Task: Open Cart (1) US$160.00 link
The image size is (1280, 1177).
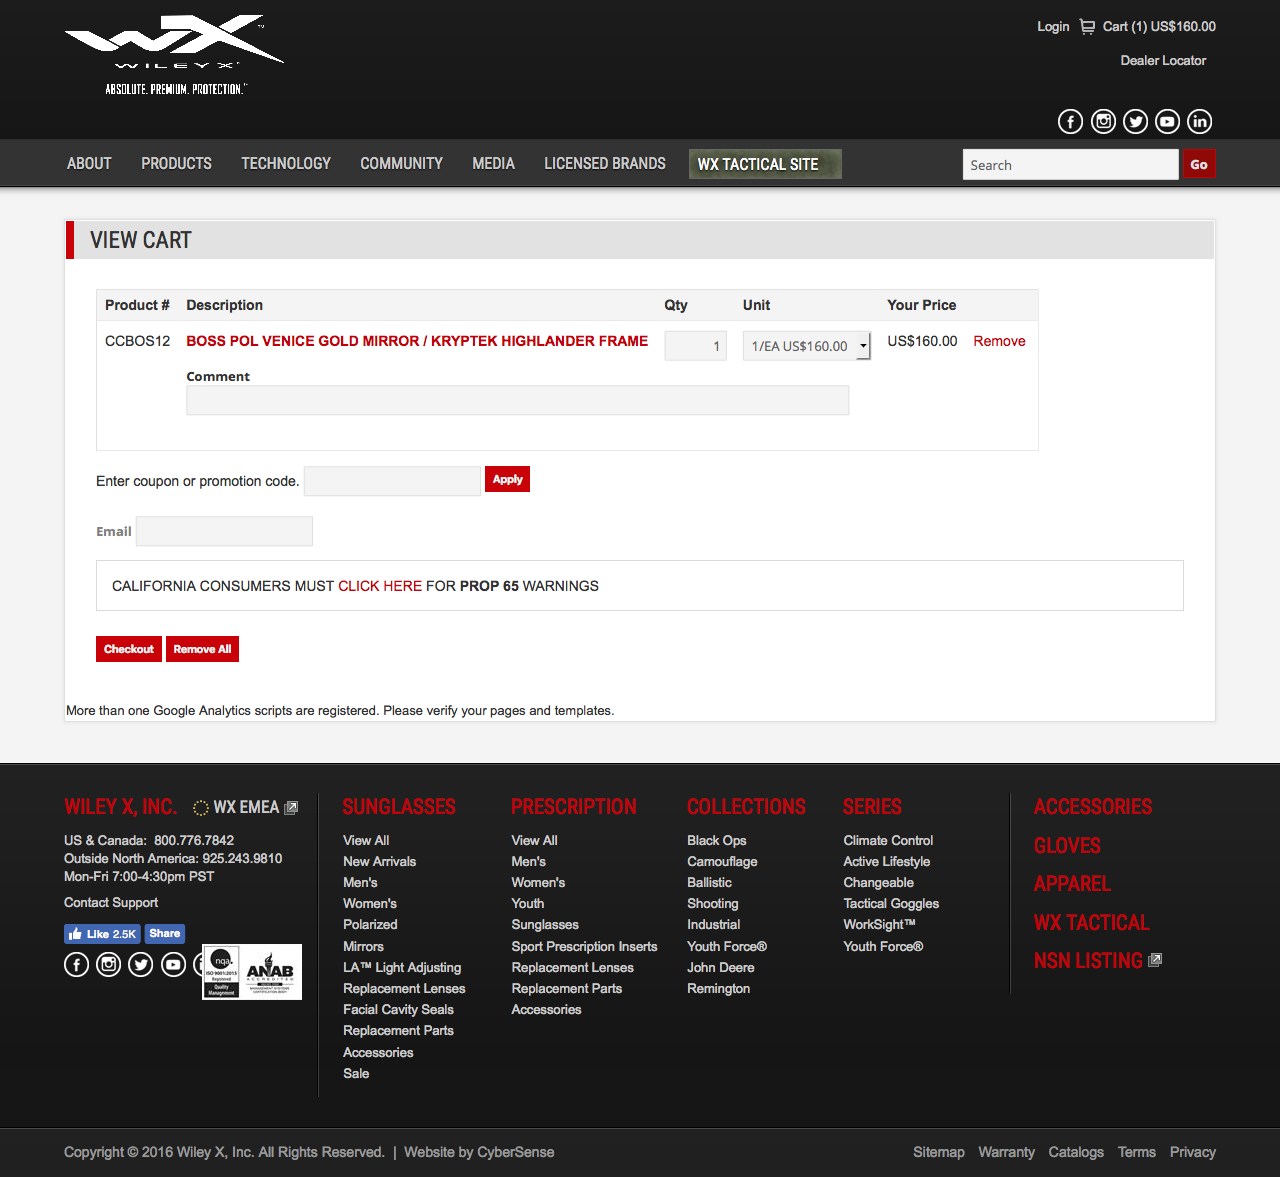Action: [x=1159, y=27]
